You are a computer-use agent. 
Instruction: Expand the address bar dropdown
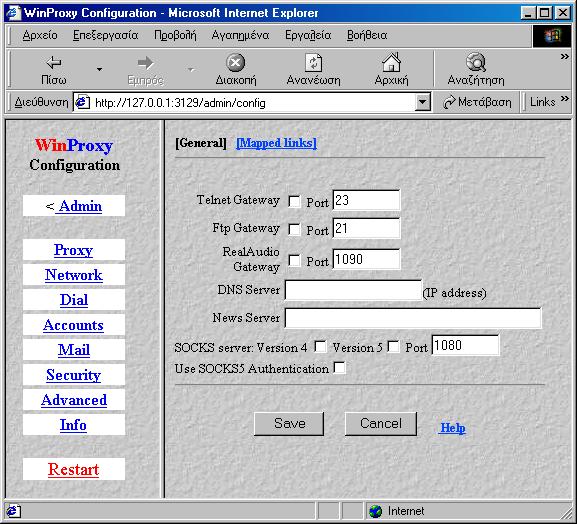coord(423,102)
